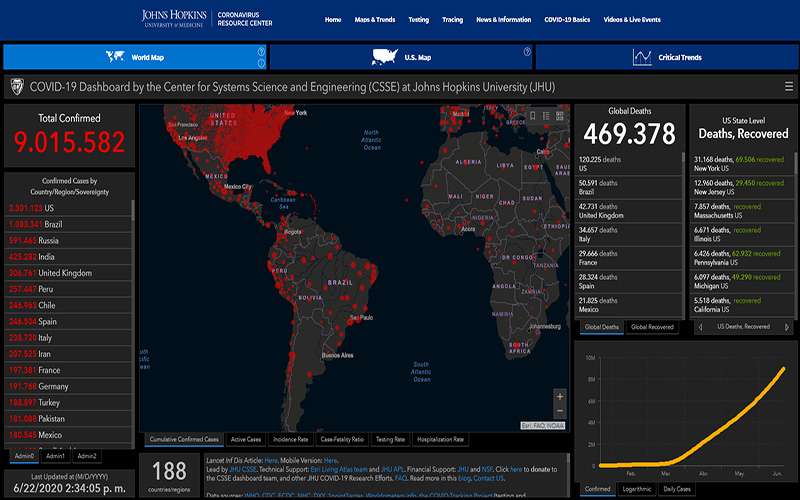Click the JHU shield icon in dashboard title
The image size is (800, 500).
pyautogui.click(x=17, y=87)
